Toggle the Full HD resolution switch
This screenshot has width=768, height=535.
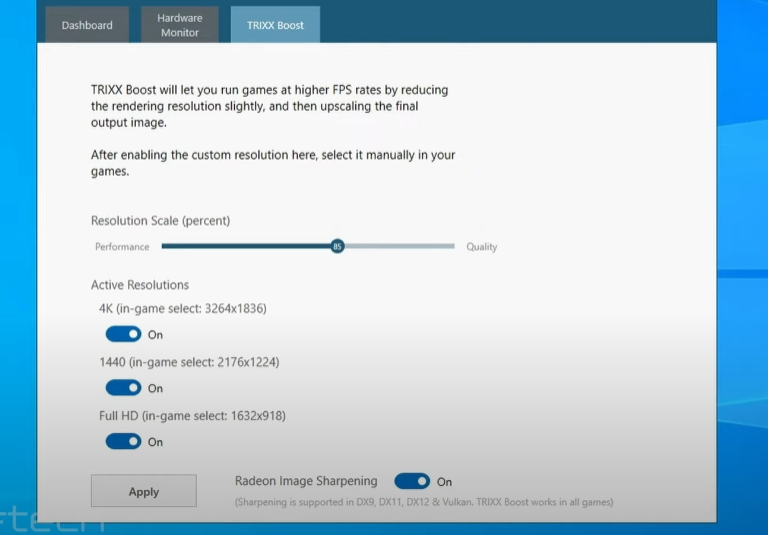coord(123,441)
